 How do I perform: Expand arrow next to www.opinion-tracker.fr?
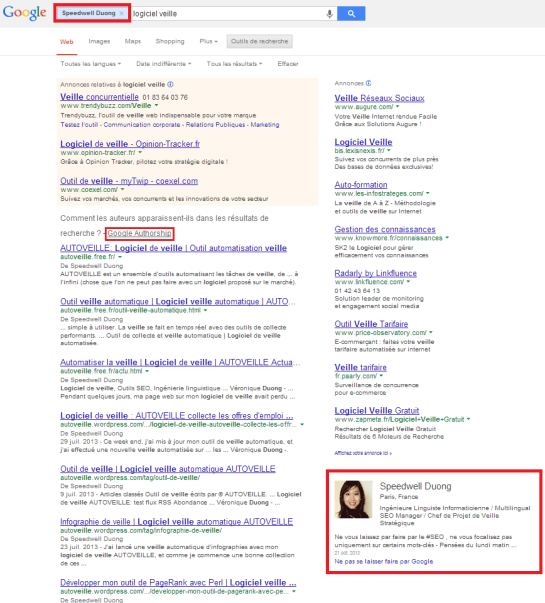click(140, 153)
